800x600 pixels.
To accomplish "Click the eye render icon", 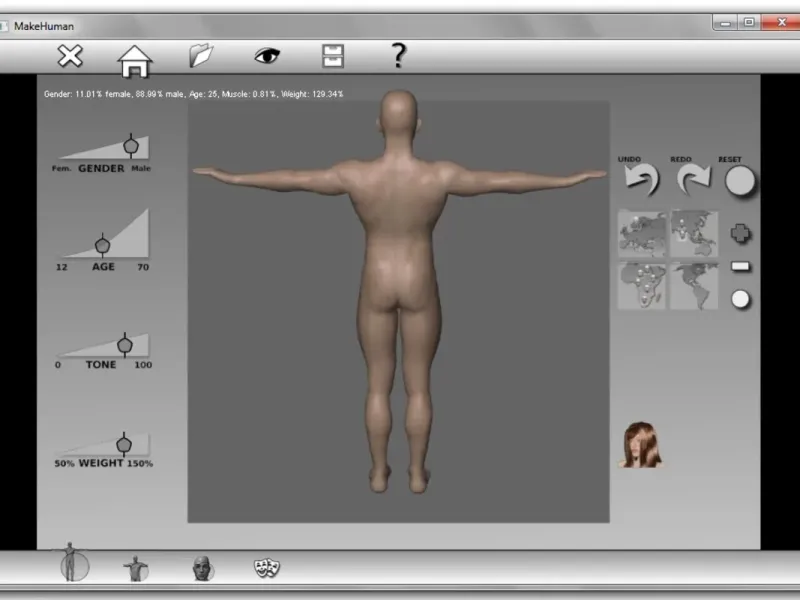I will point(267,55).
